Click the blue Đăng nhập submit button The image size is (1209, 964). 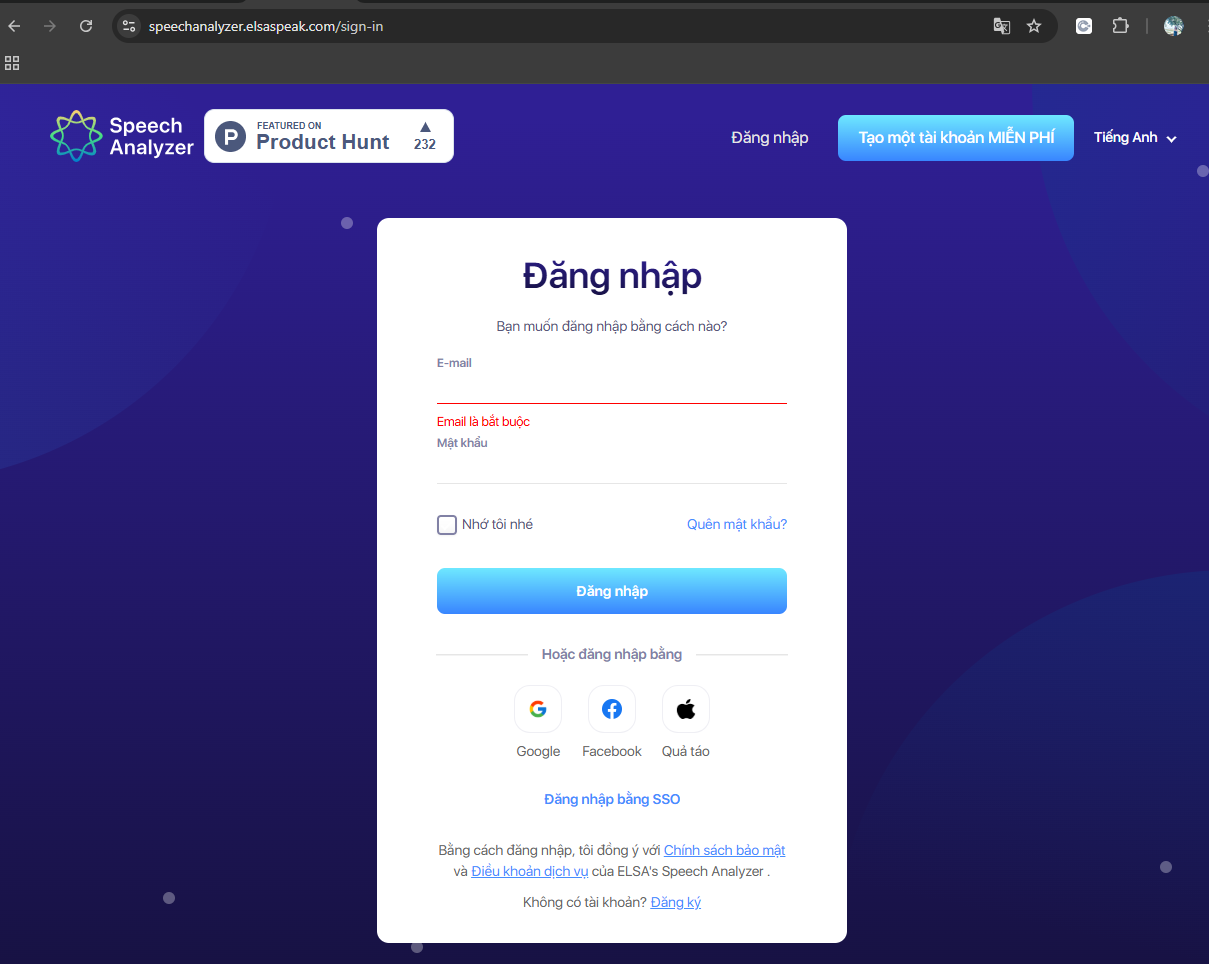(x=612, y=591)
